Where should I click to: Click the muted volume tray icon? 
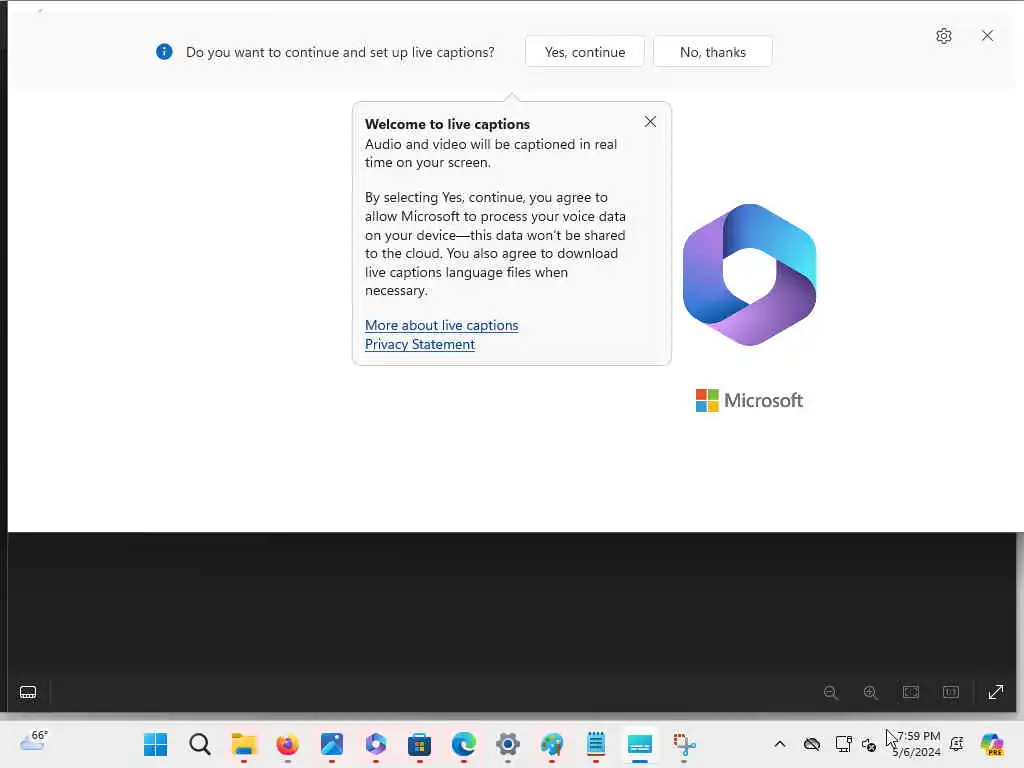click(x=869, y=744)
